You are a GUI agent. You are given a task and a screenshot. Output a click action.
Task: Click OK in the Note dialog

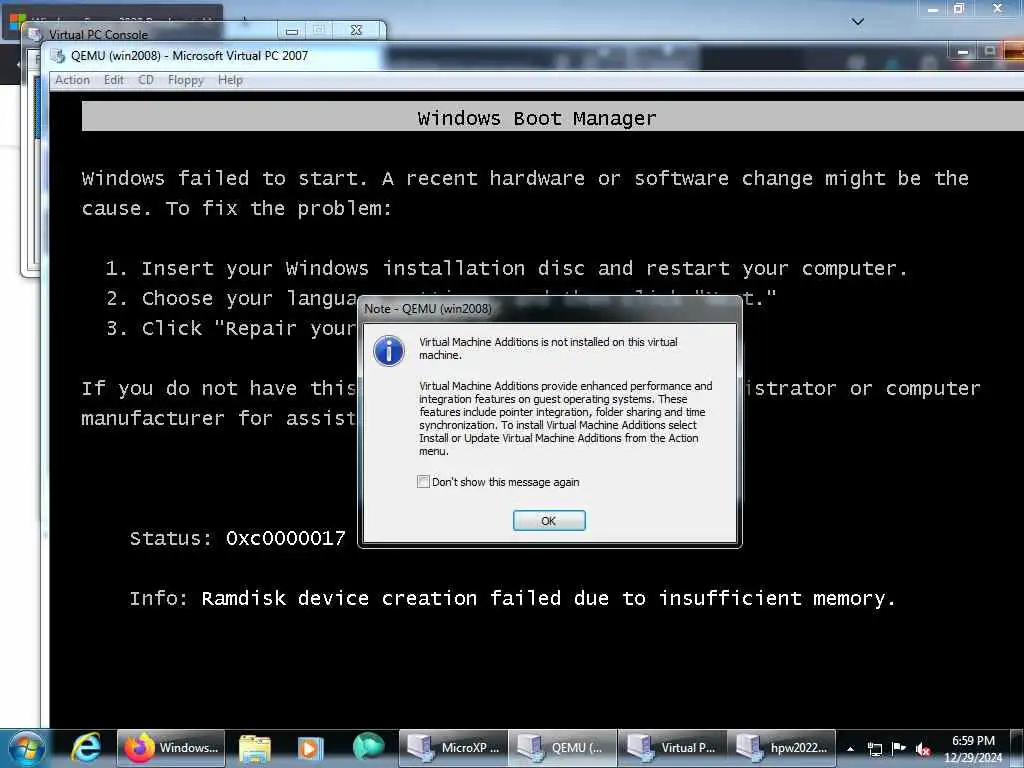(x=549, y=520)
